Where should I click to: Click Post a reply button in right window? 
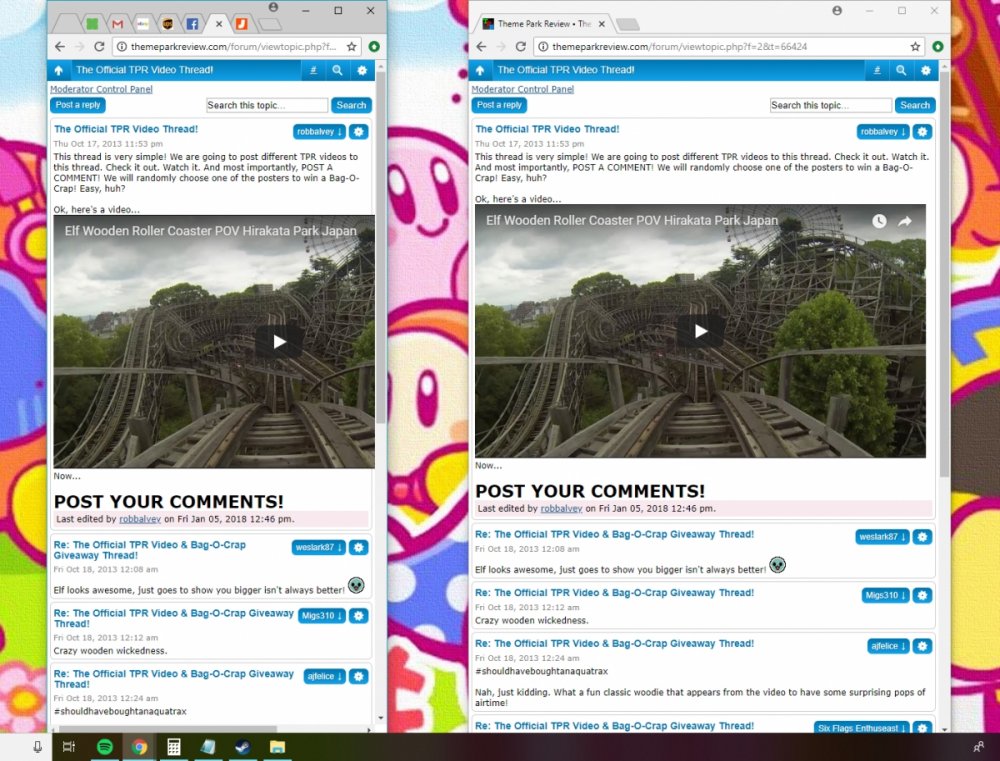499,105
